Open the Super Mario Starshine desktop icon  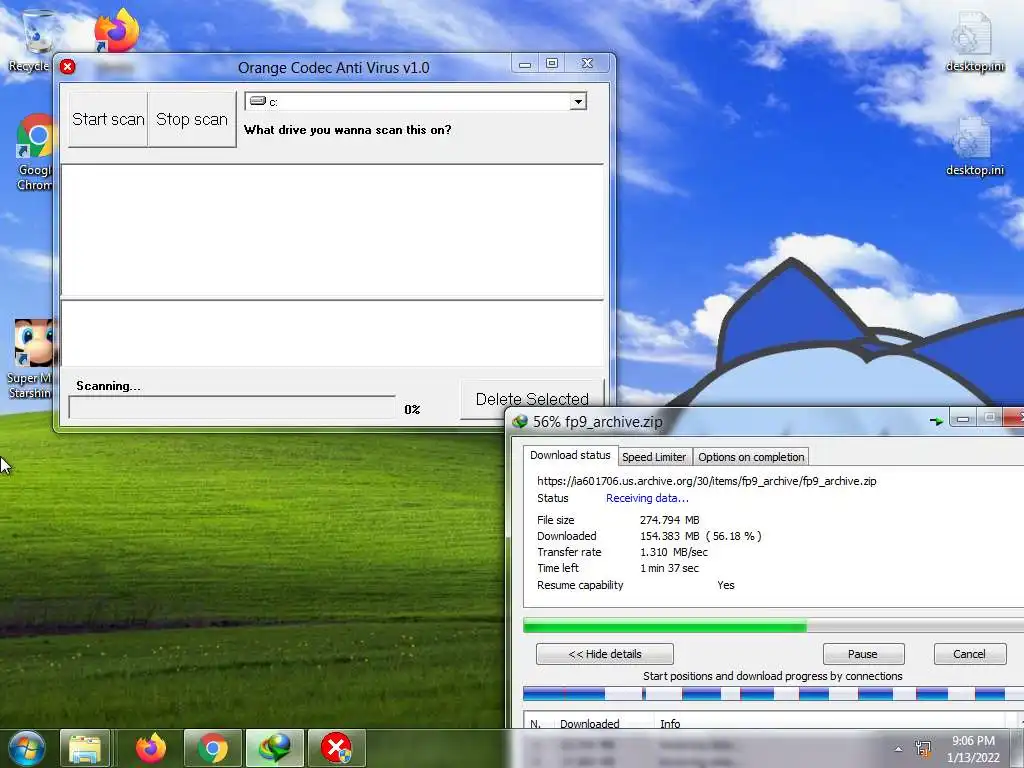pyautogui.click(x=31, y=359)
